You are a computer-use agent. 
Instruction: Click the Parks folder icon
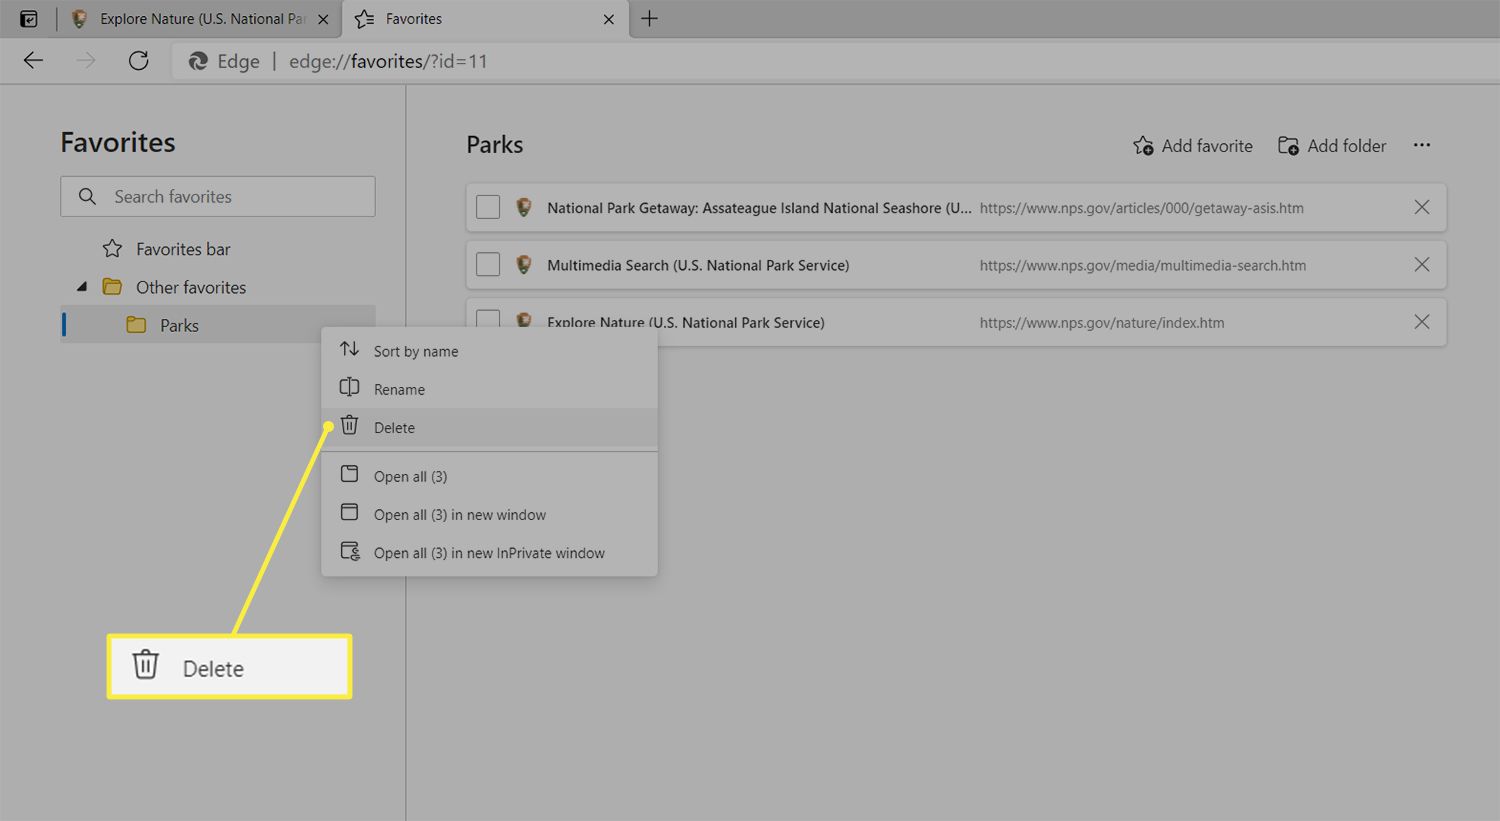pyautogui.click(x=136, y=325)
